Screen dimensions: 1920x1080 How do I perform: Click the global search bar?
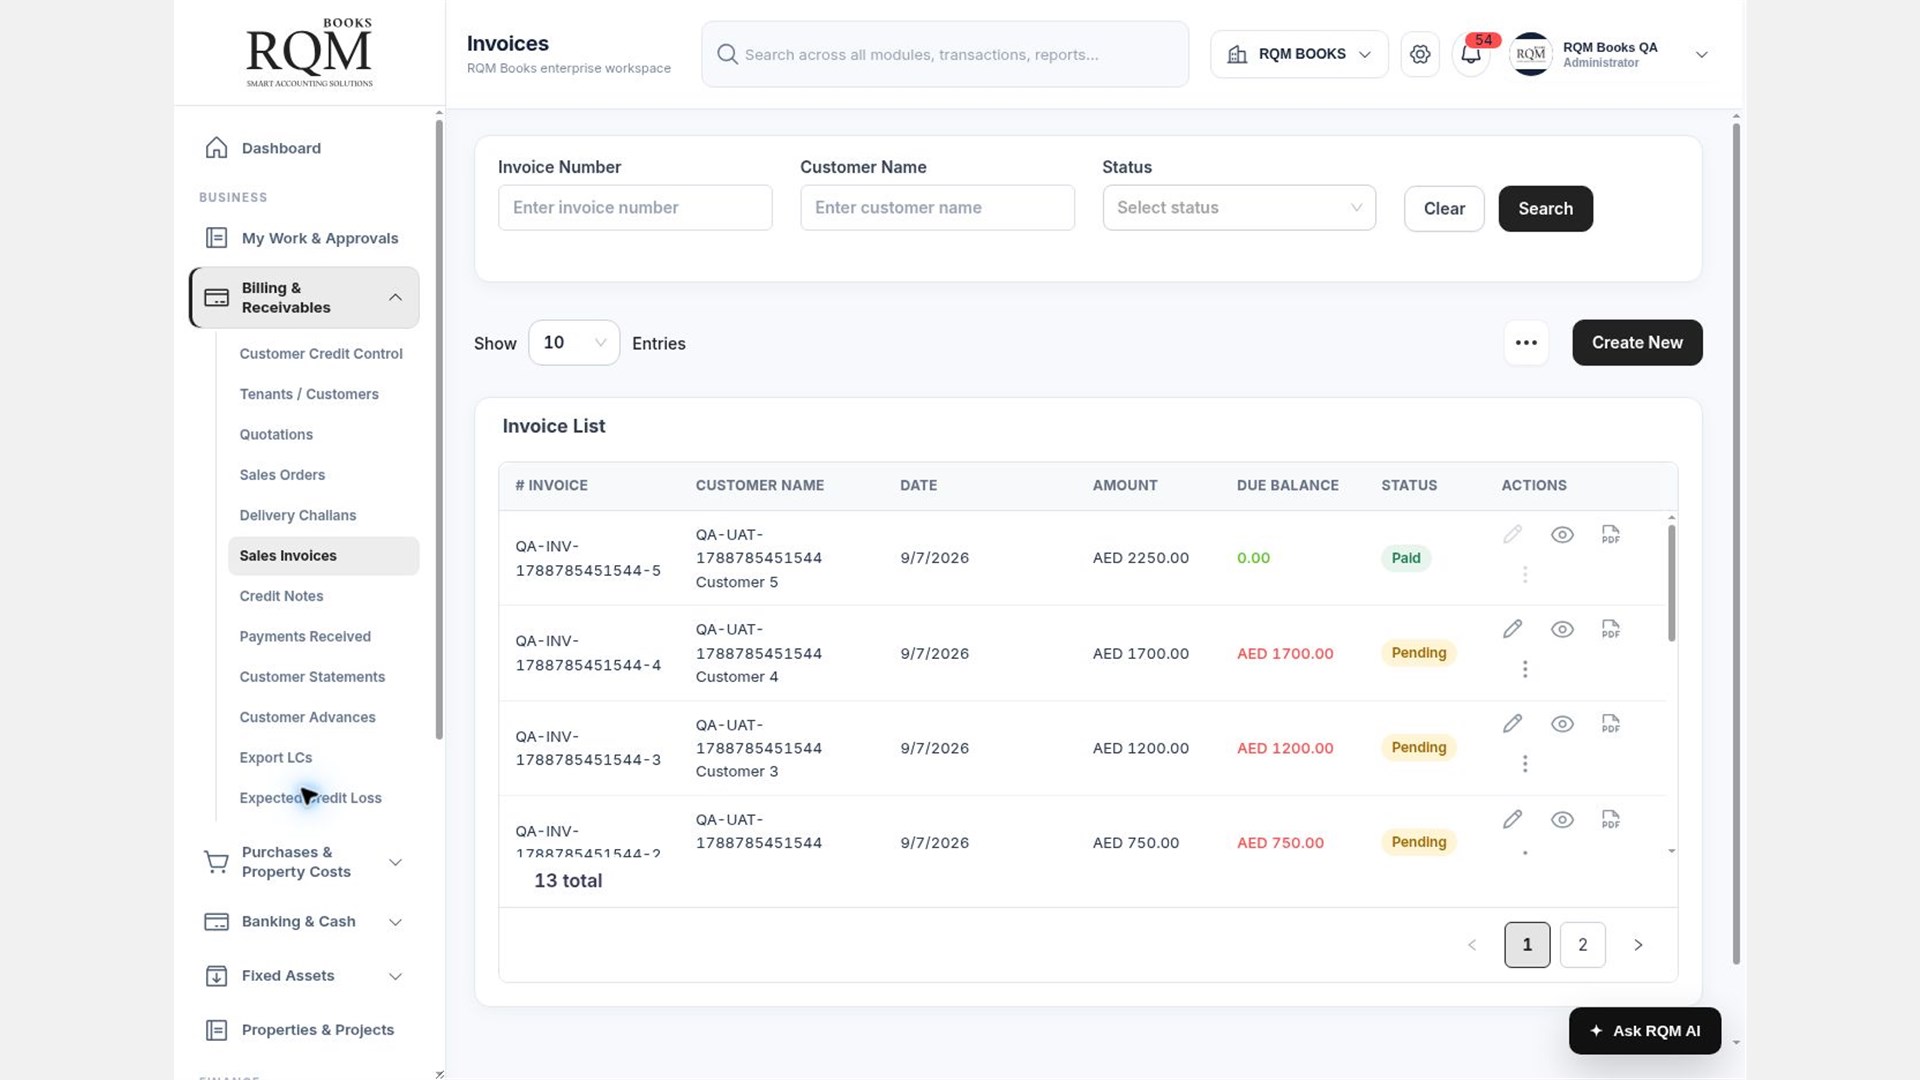pos(945,54)
